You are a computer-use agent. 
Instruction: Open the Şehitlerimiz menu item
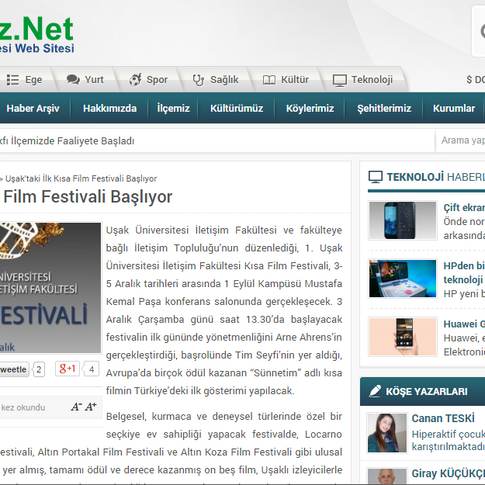[384, 108]
